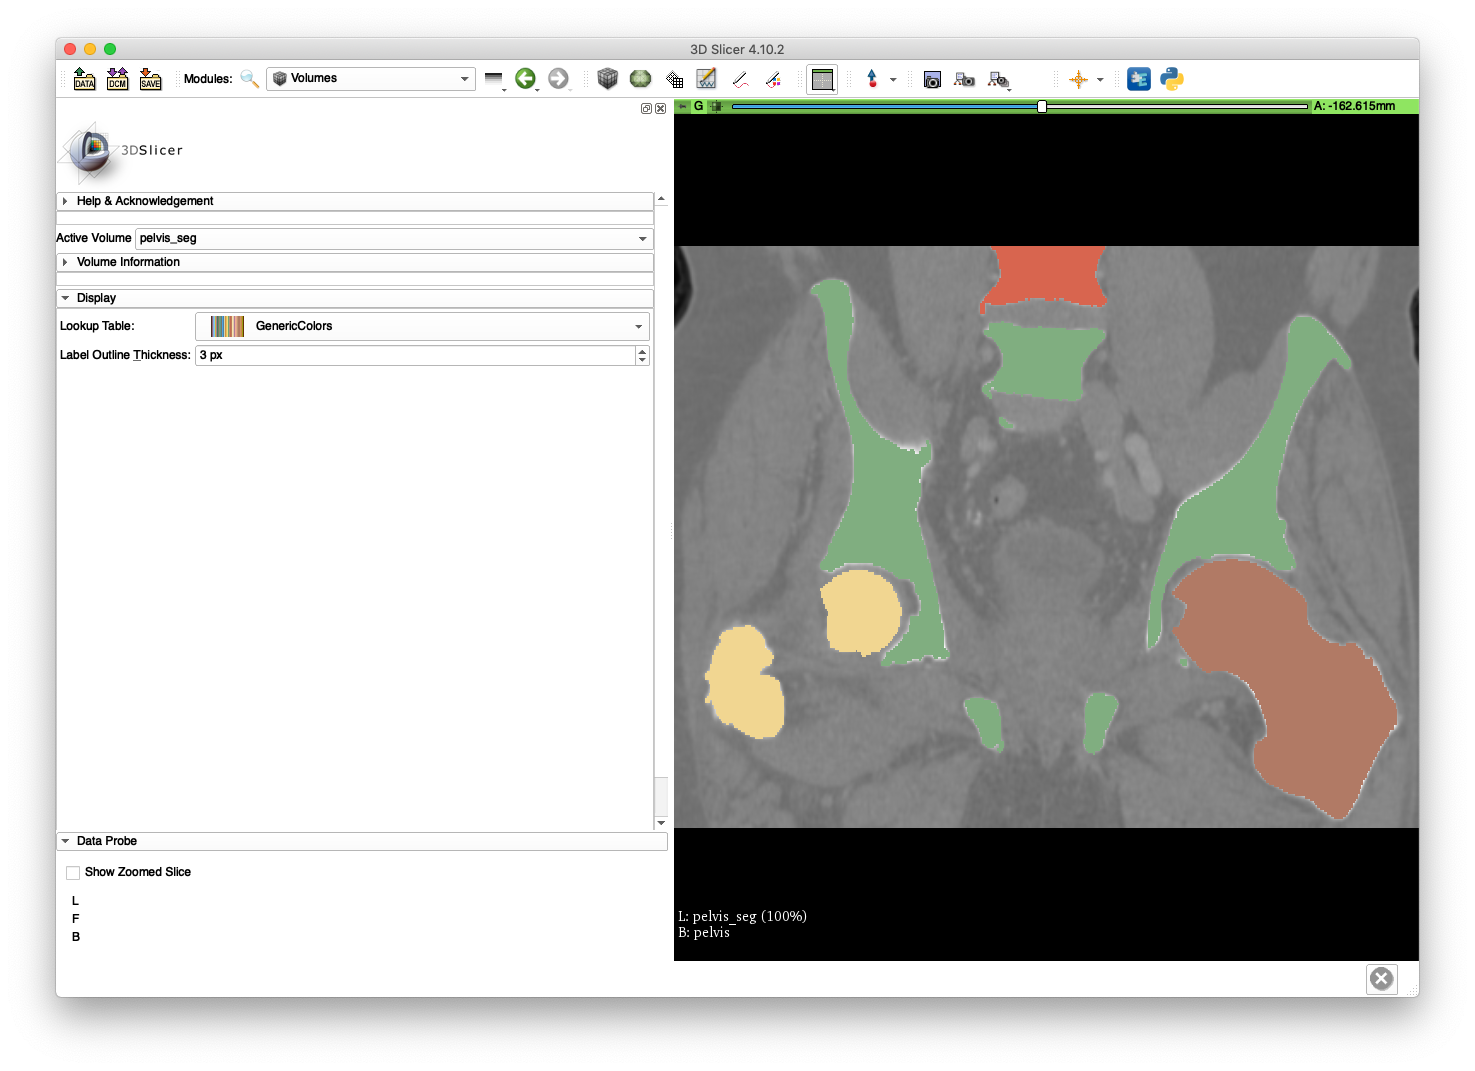Open the Models module icon
The height and width of the screenshot is (1071, 1475).
[x=641, y=79]
